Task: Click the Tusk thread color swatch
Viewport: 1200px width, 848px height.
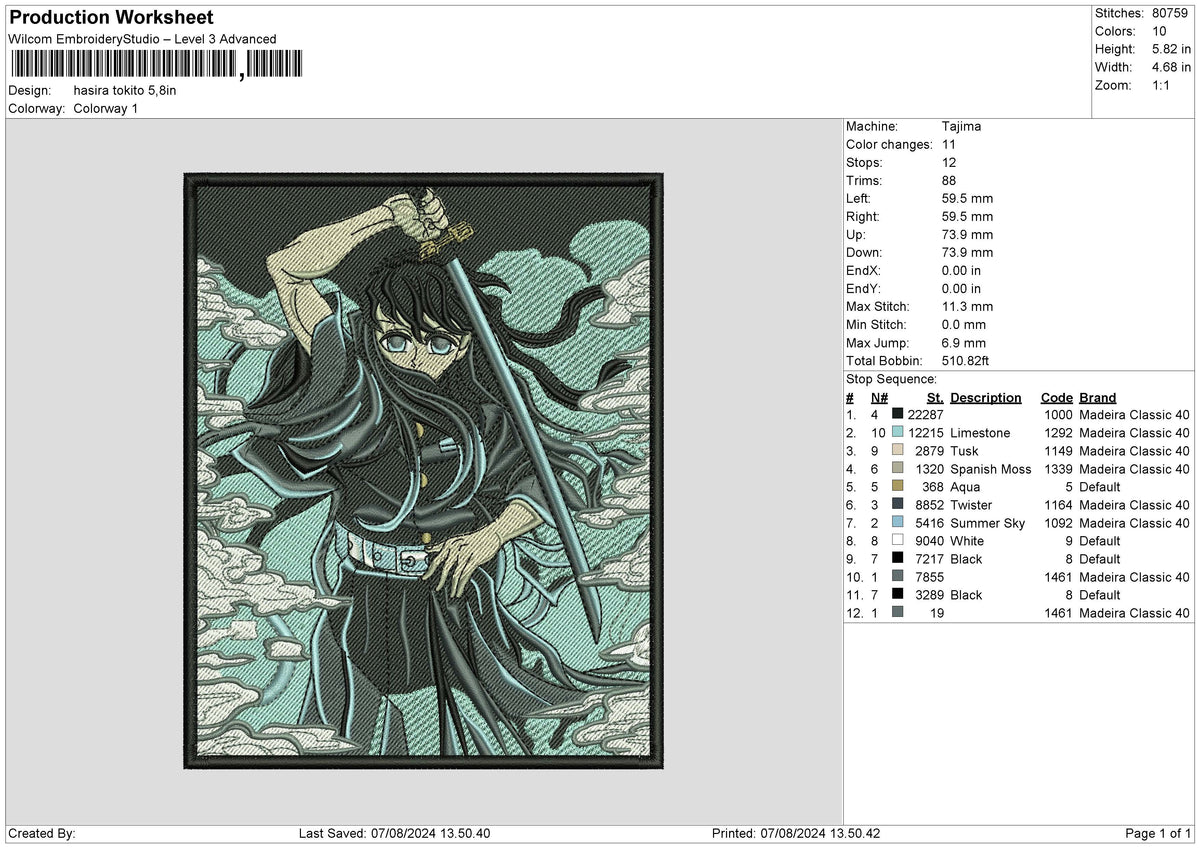Action: tap(897, 450)
